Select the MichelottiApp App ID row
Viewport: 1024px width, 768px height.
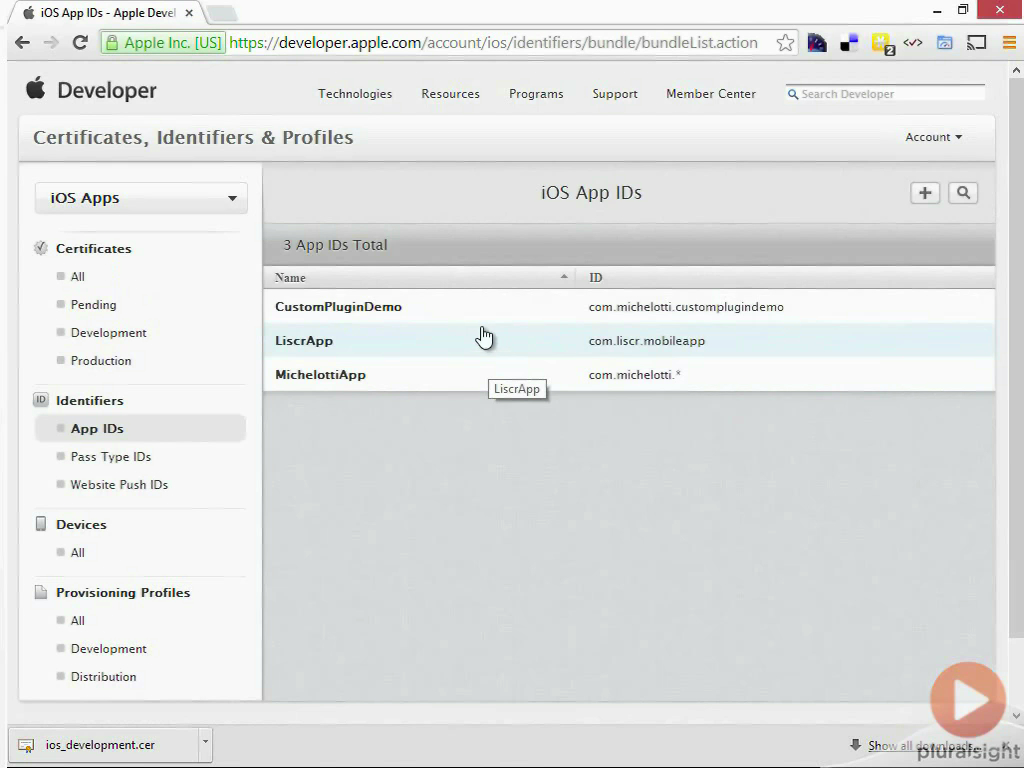[629, 374]
